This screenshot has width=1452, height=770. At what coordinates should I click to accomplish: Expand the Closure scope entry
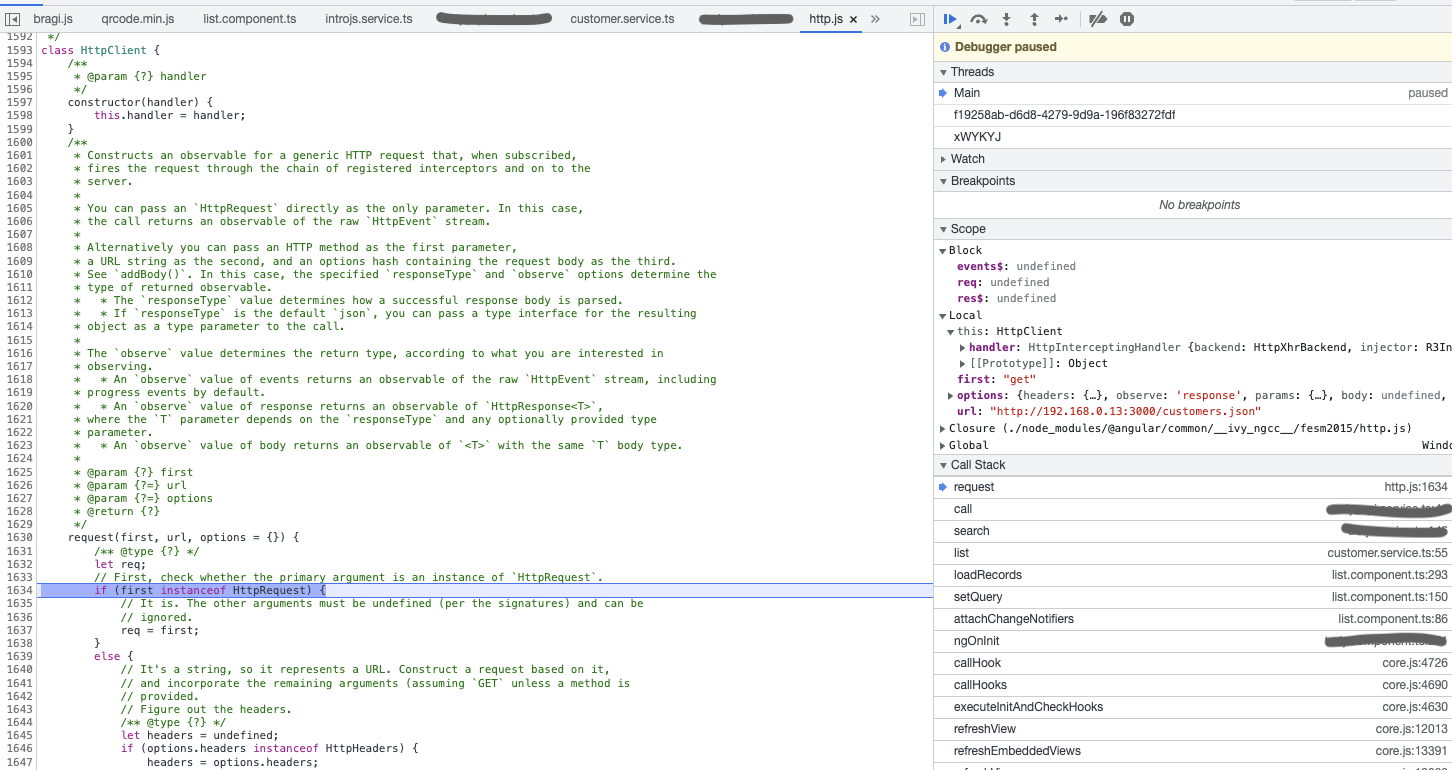point(943,428)
